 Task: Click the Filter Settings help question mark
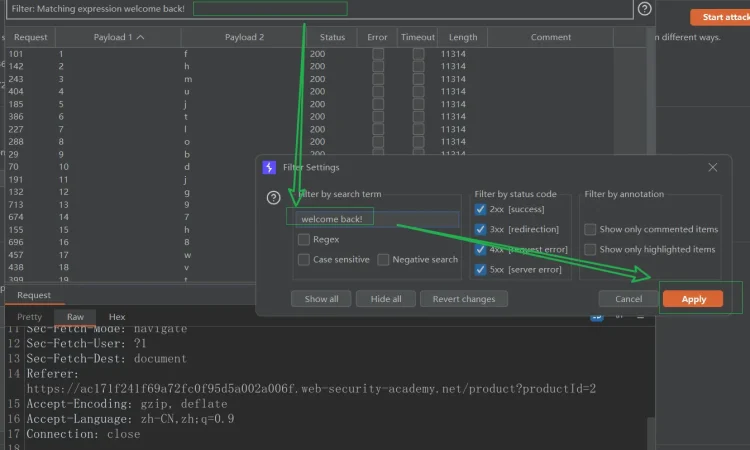274,198
